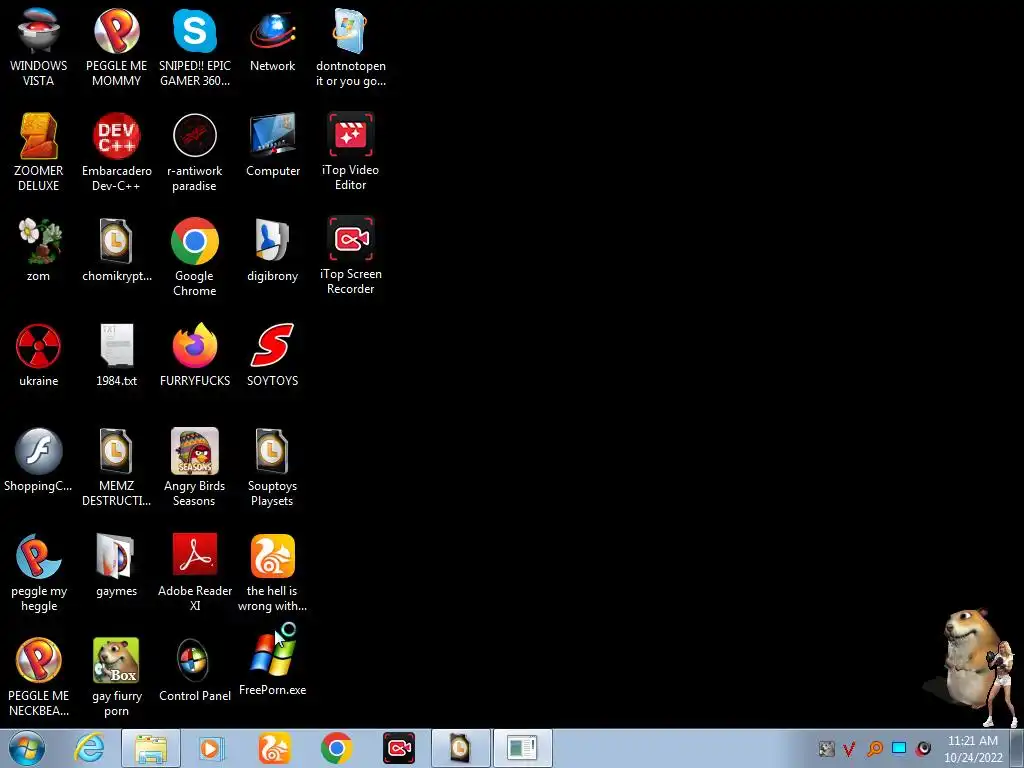
Task: Select the Windows-flag .exe icon under the cursor
Action: pos(272,664)
